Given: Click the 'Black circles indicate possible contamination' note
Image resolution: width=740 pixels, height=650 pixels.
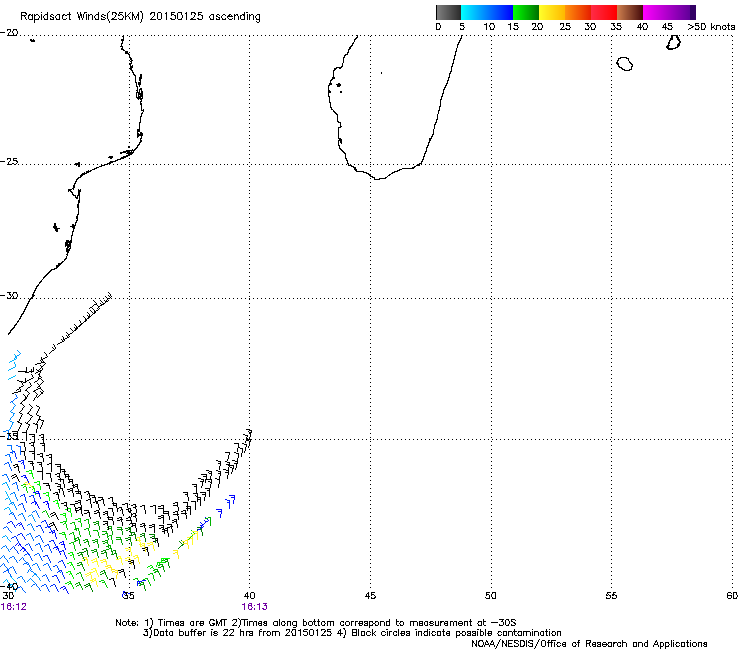Looking at the screenshot, I should [456, 633].
